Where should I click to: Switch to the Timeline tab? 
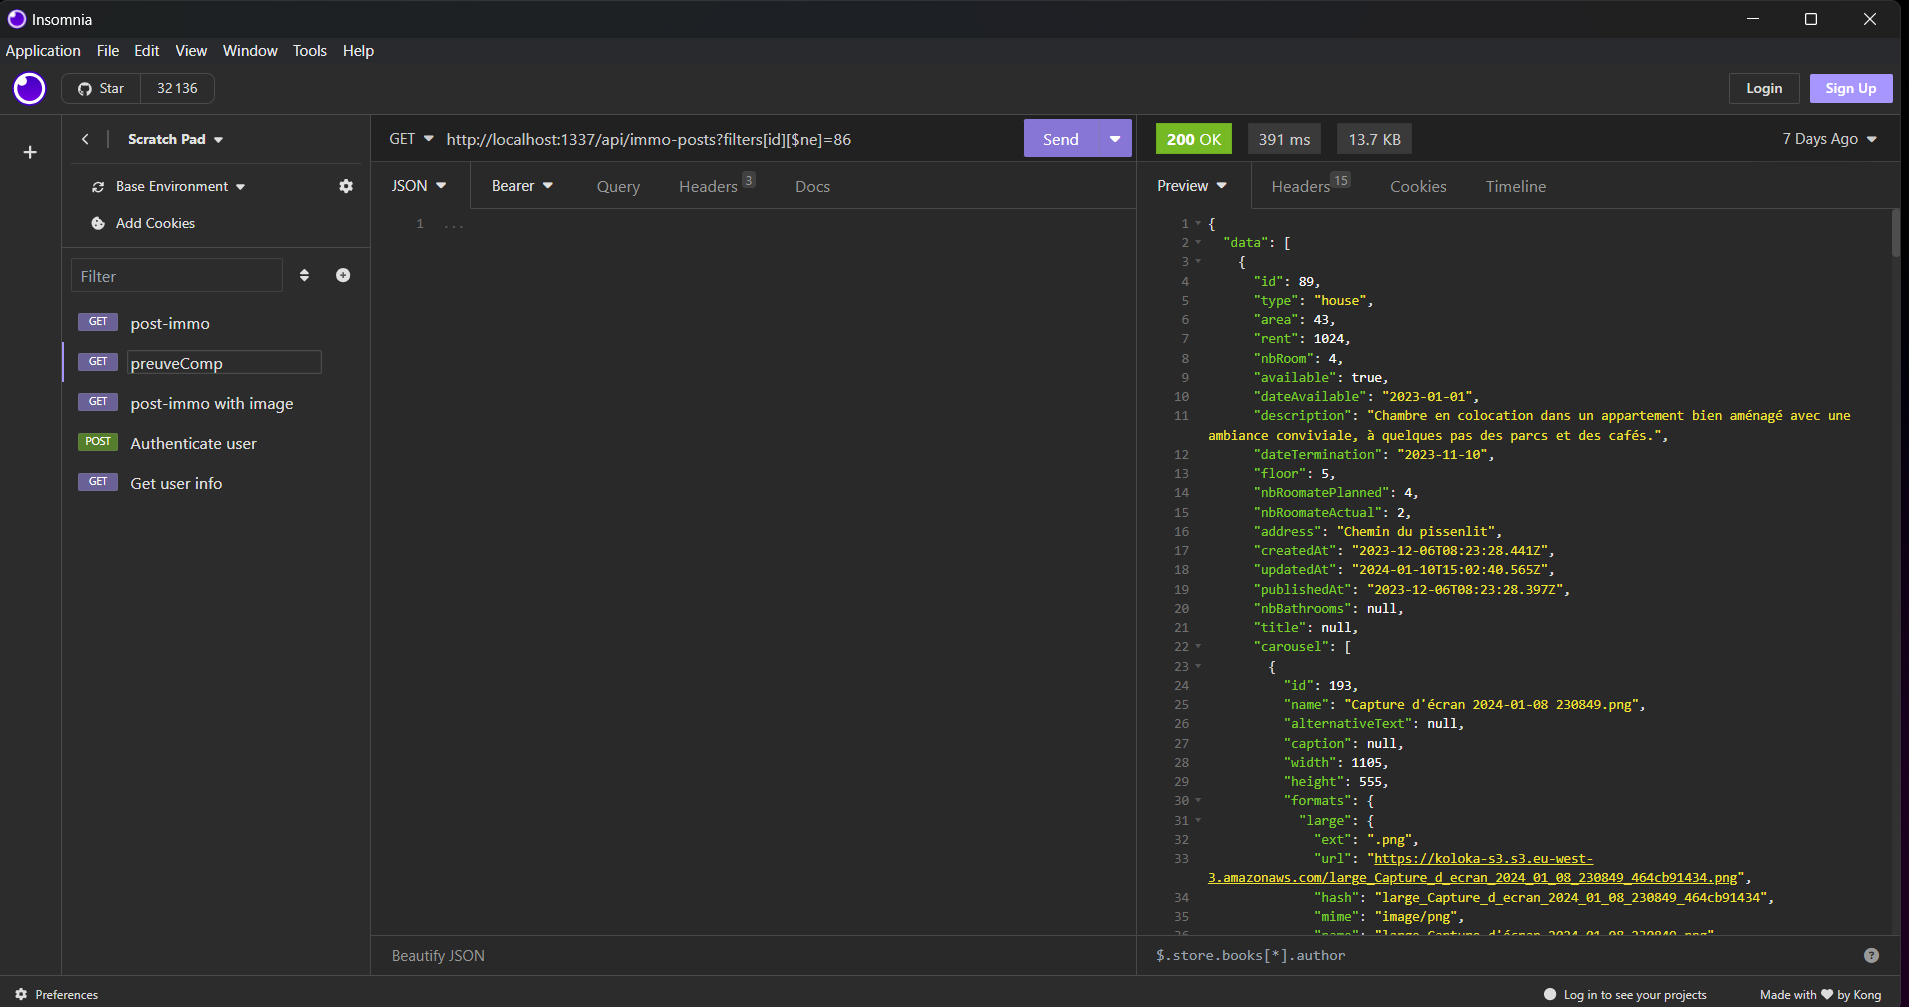pos(1515,186)
